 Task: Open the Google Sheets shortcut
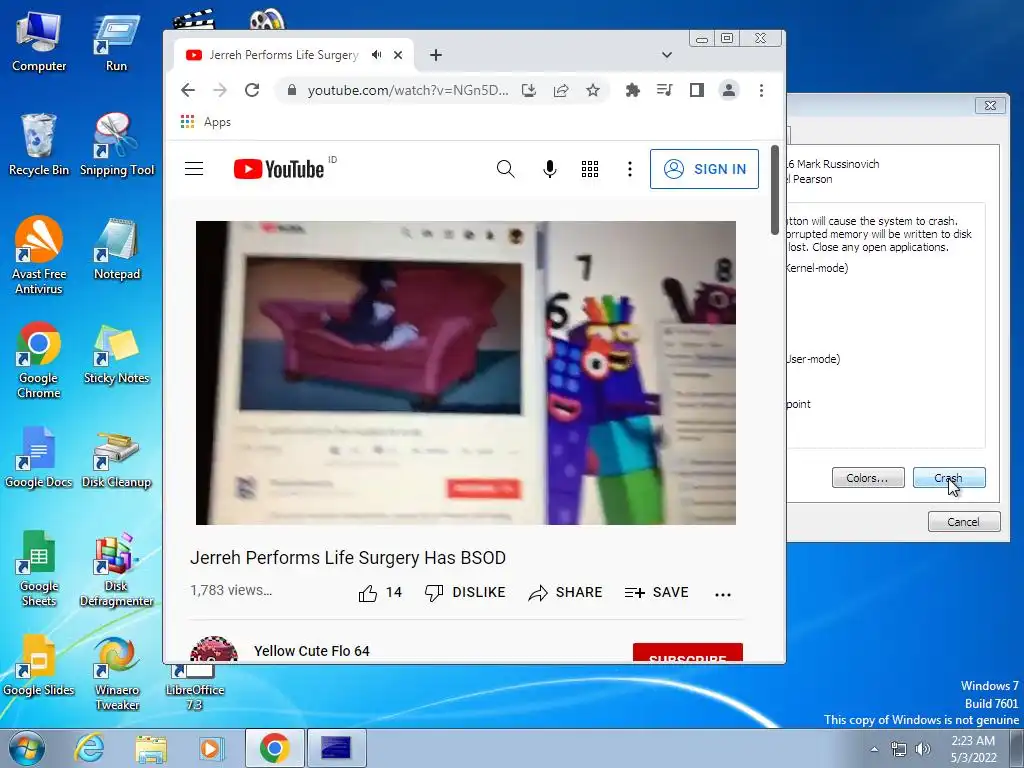[x=39, y=568]
